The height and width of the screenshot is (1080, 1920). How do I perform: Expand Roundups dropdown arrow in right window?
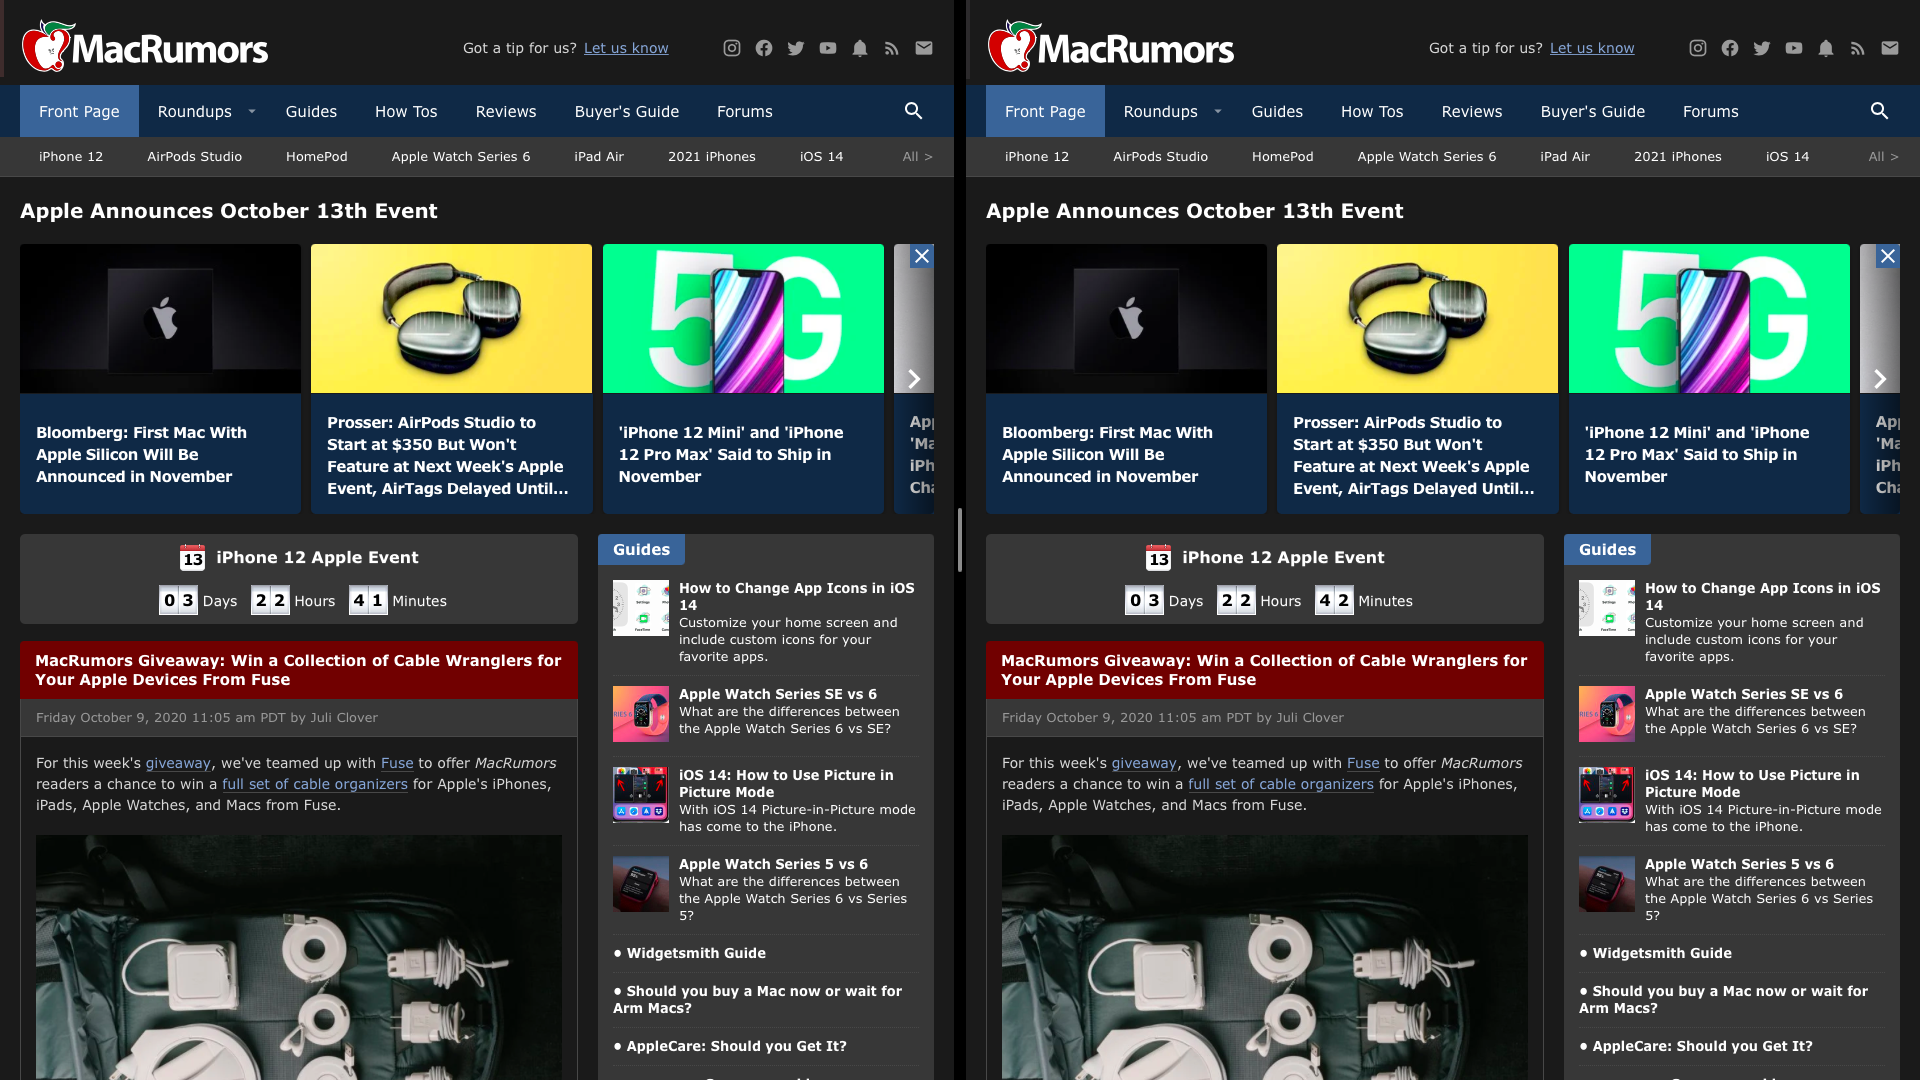[x=1218, y=111]
